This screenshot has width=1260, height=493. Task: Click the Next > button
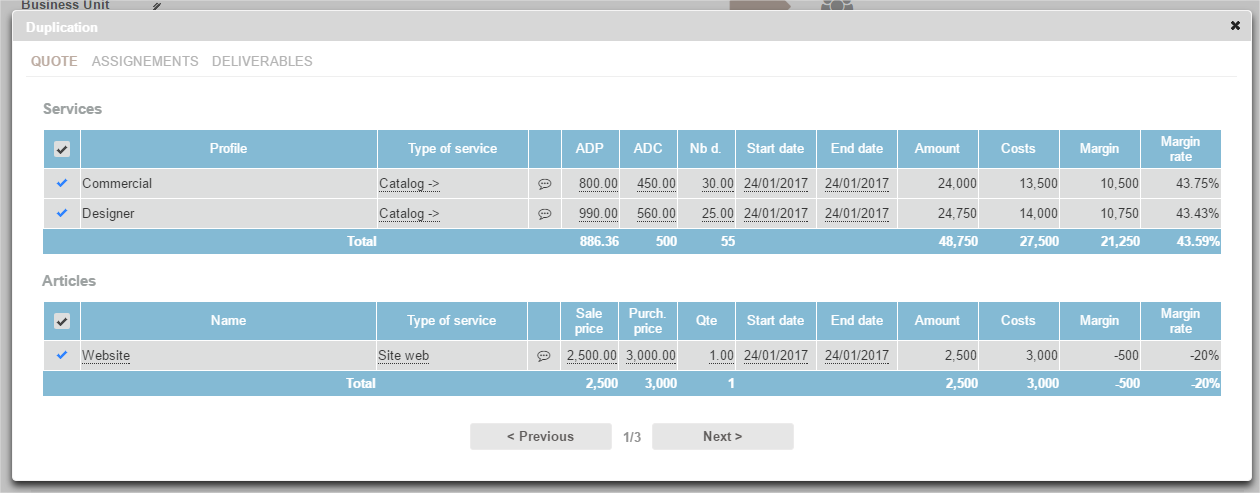pyautogui.click(x=722, y=437)
